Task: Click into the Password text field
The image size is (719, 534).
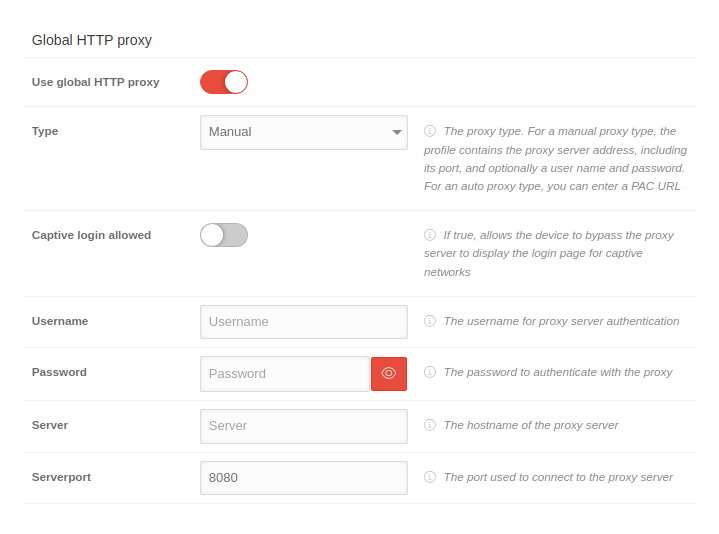Action: (285, 374)
